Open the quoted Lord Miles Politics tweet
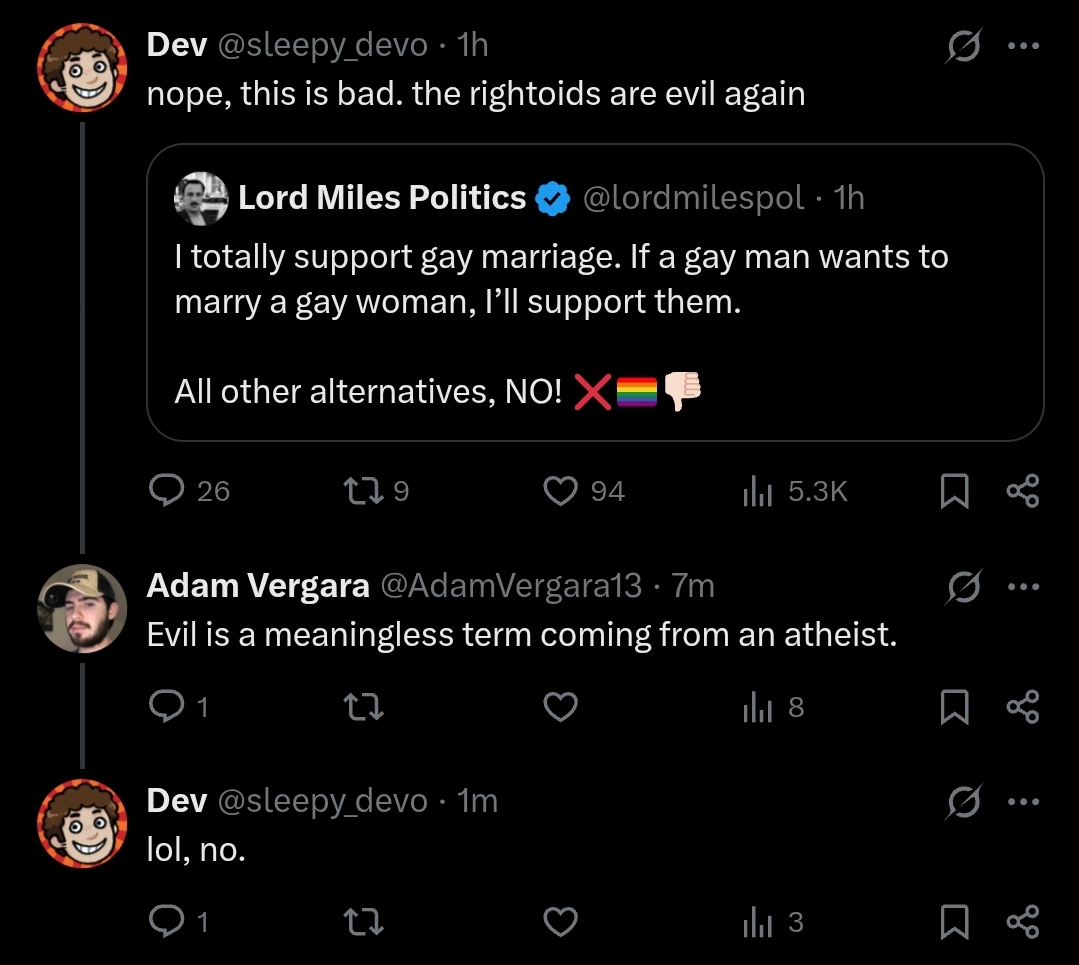Image resolution: width=1079 pixels, height=965 pixels. tap(595, 293)
